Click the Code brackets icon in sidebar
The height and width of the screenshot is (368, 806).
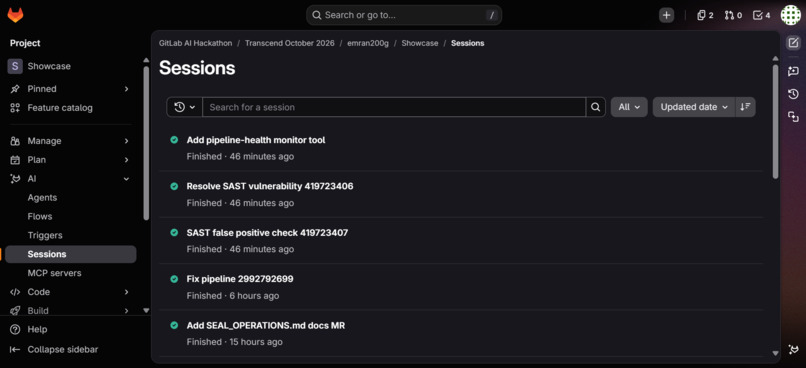tap(15, 292)
